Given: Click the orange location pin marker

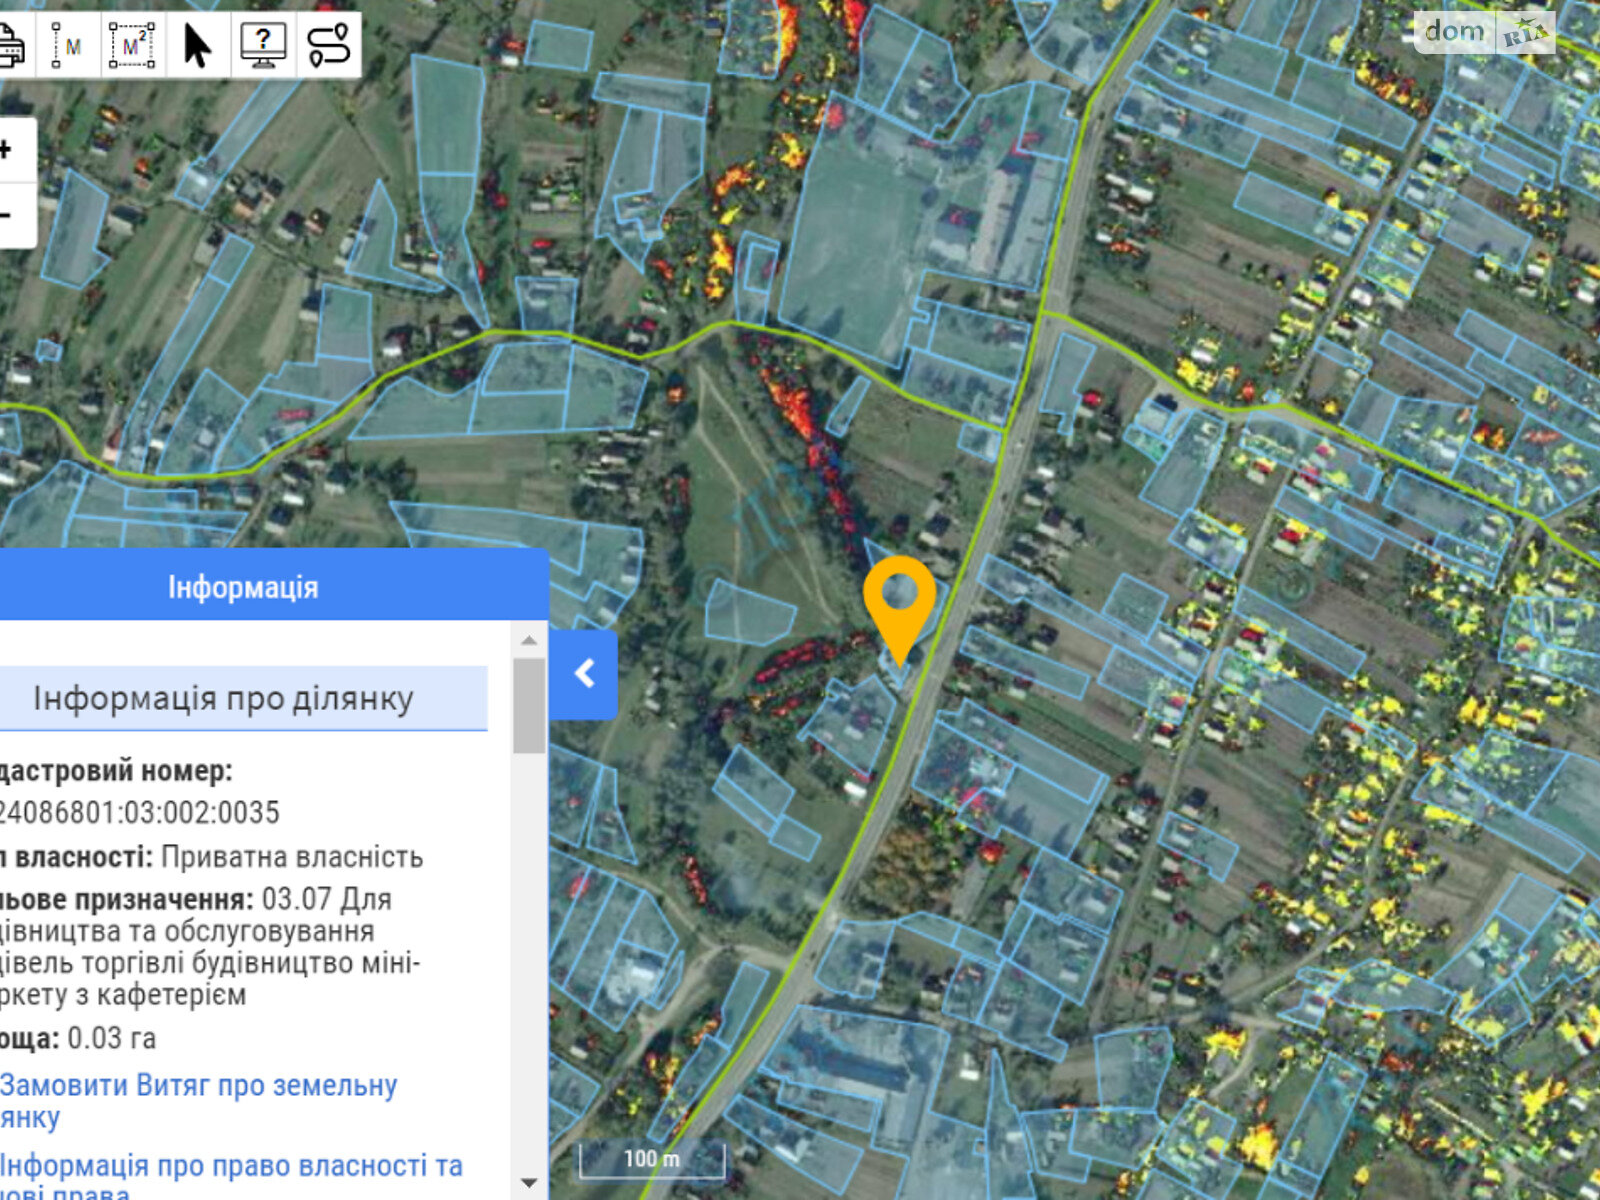Looking at the screenshot, I should [900, 610].
